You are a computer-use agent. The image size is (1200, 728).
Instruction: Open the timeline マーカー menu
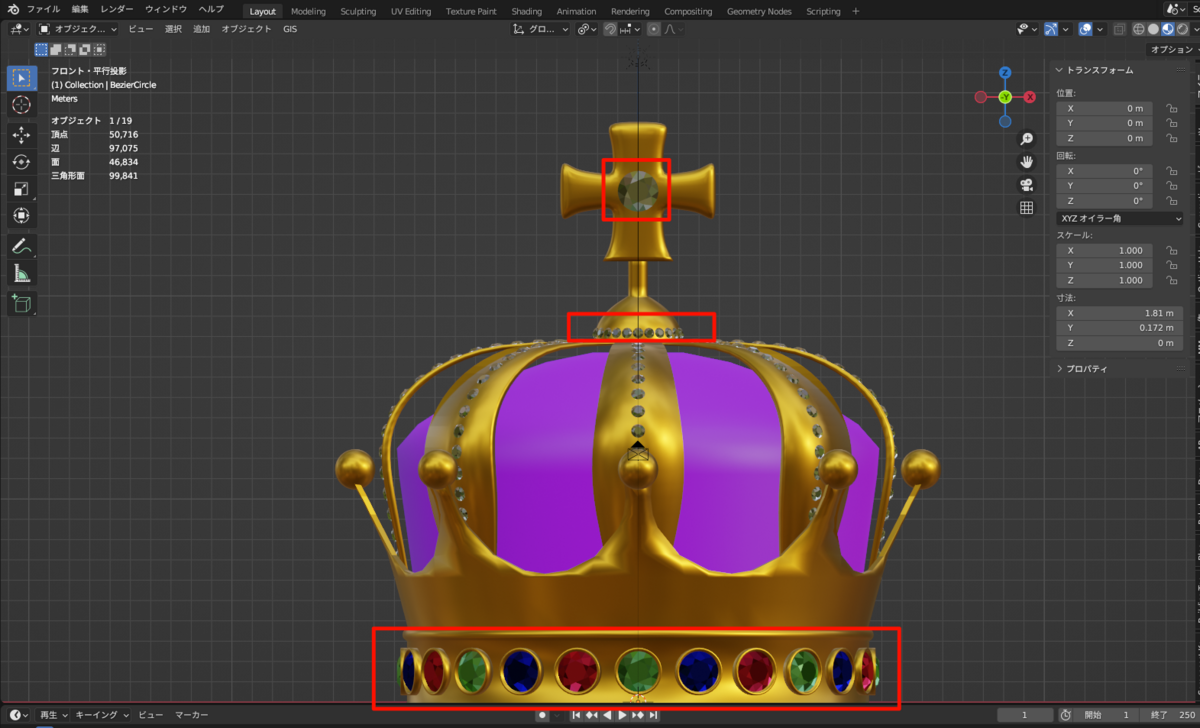192,715
